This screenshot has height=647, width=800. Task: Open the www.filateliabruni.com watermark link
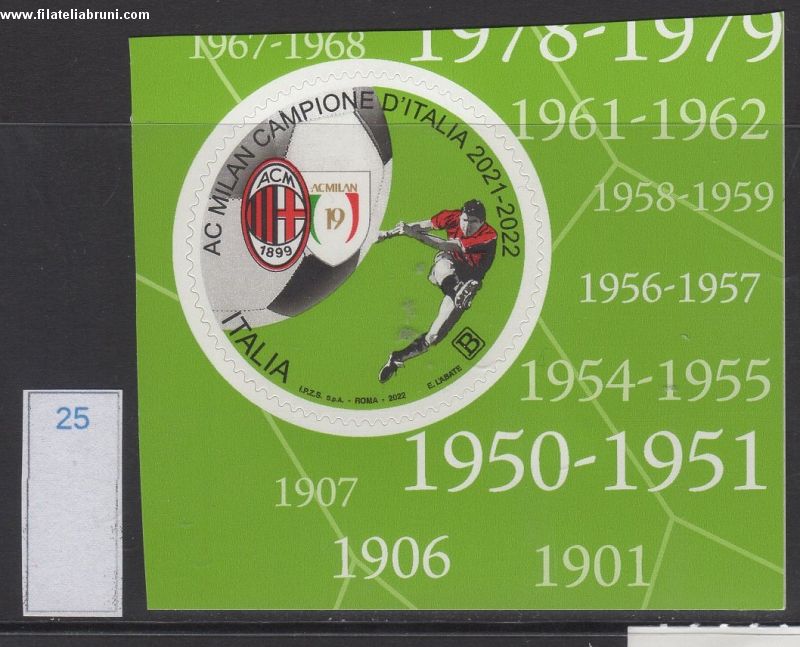75,14
